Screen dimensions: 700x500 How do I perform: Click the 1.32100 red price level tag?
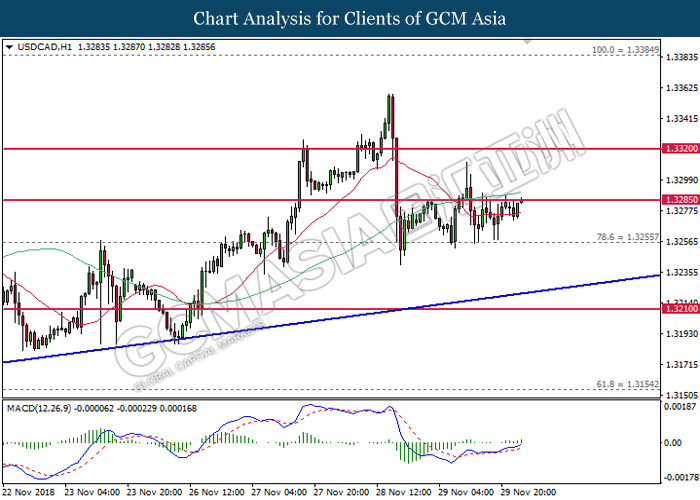[681, 308]
